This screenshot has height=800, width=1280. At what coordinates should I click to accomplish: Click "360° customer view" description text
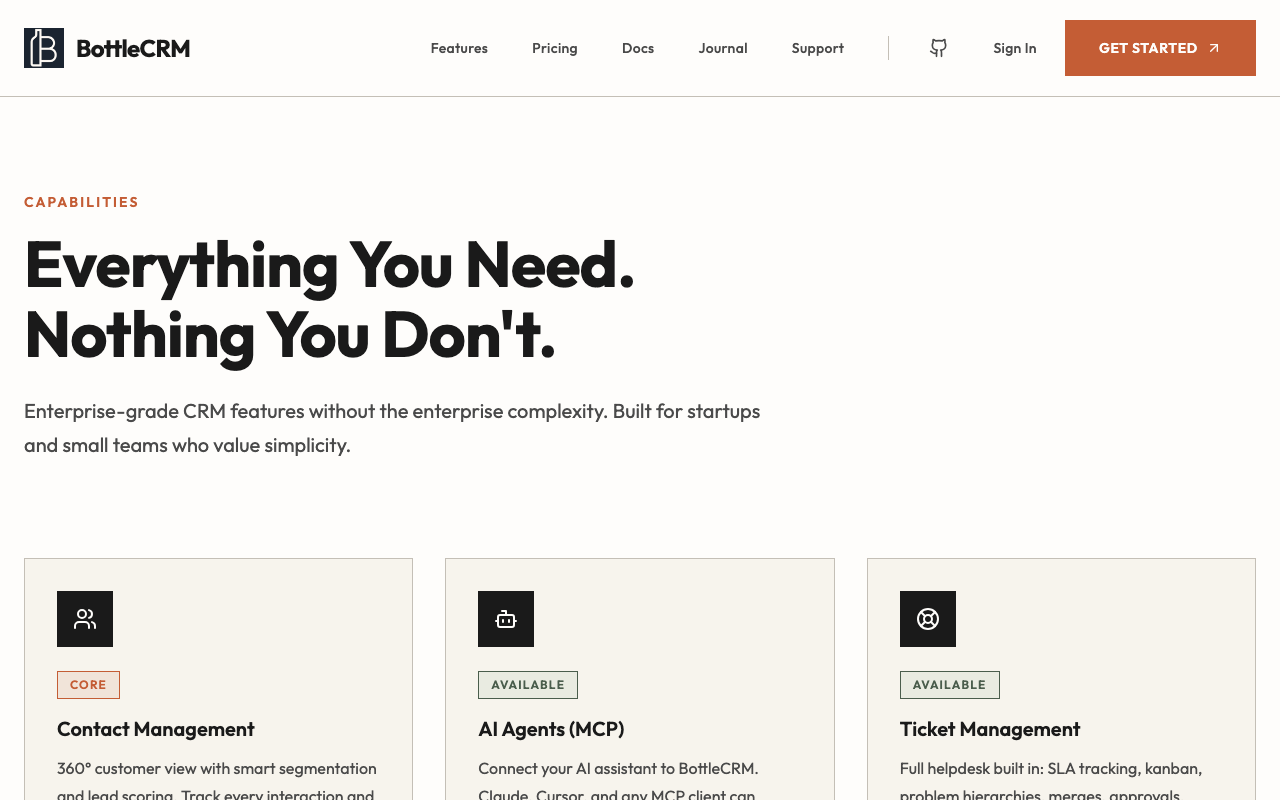(217, 781)
